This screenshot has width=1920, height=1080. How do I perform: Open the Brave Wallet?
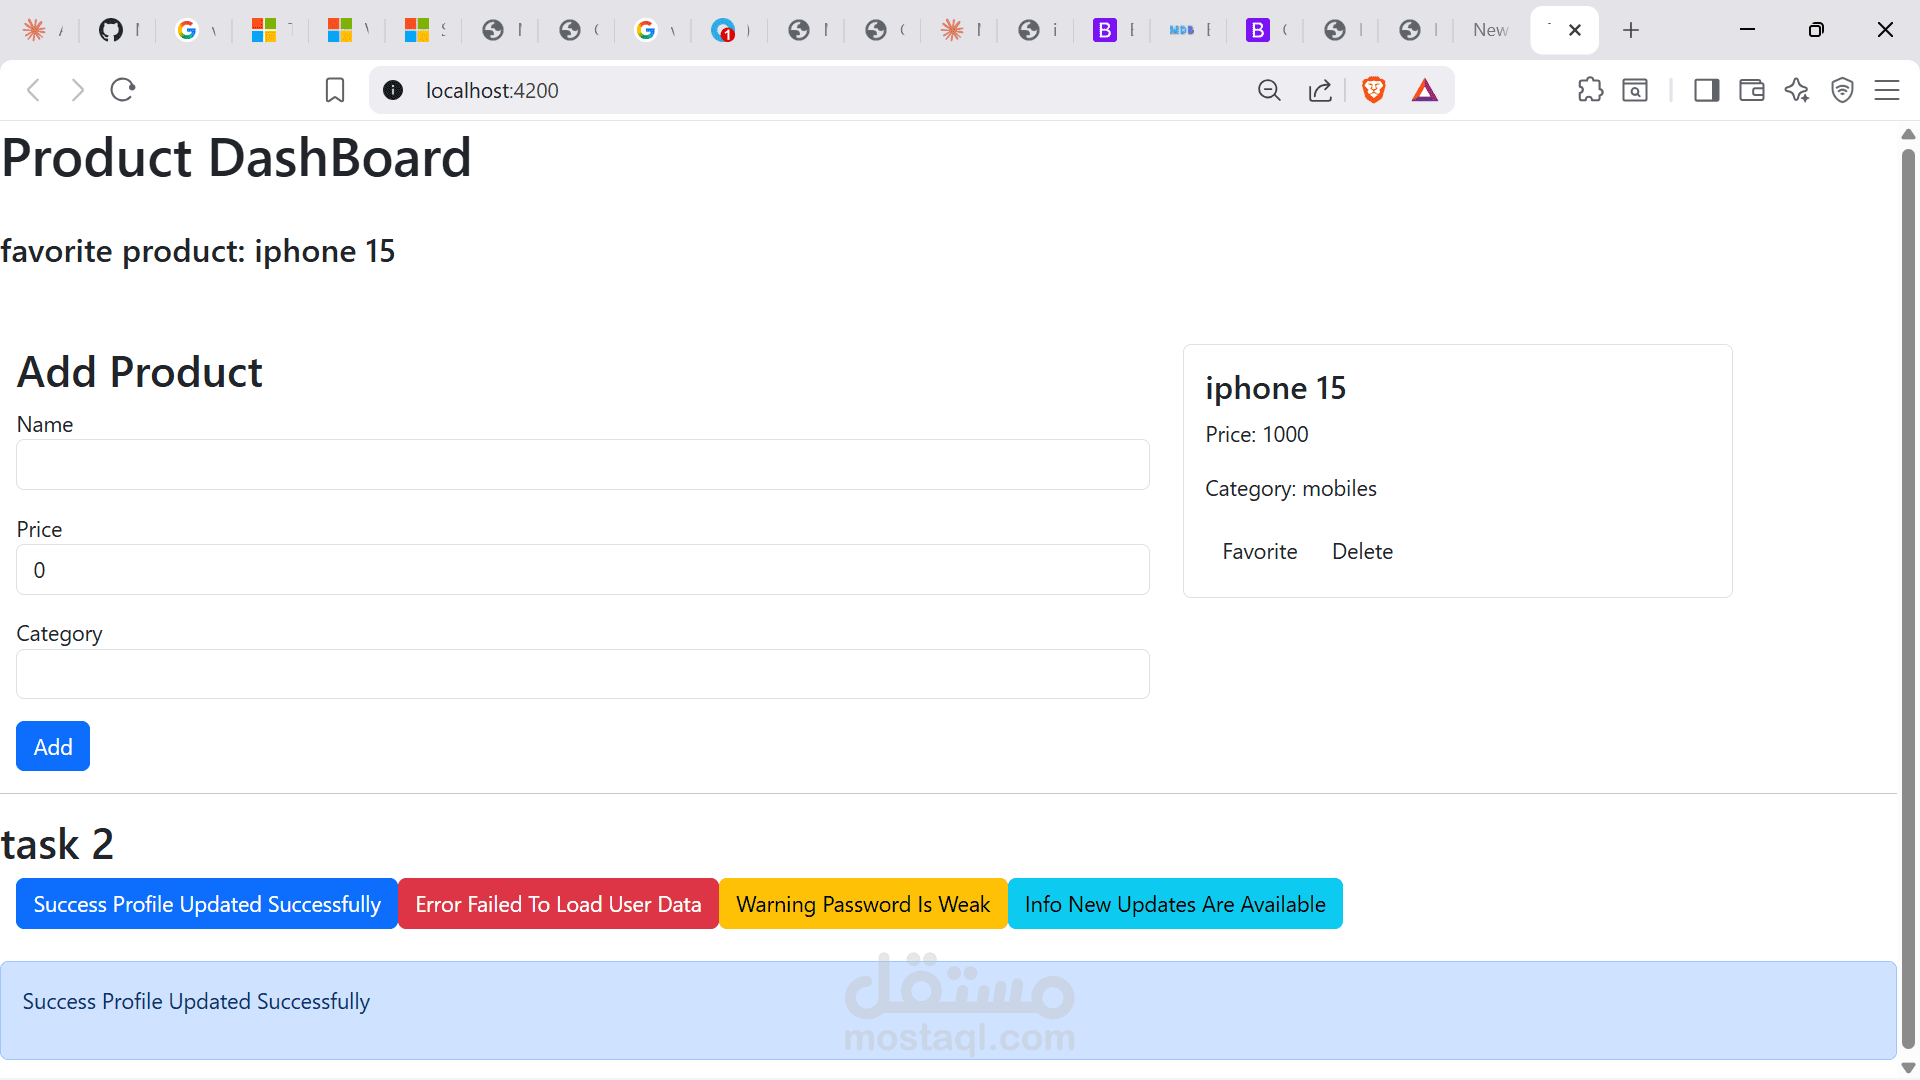click(x=1752, y=90)
